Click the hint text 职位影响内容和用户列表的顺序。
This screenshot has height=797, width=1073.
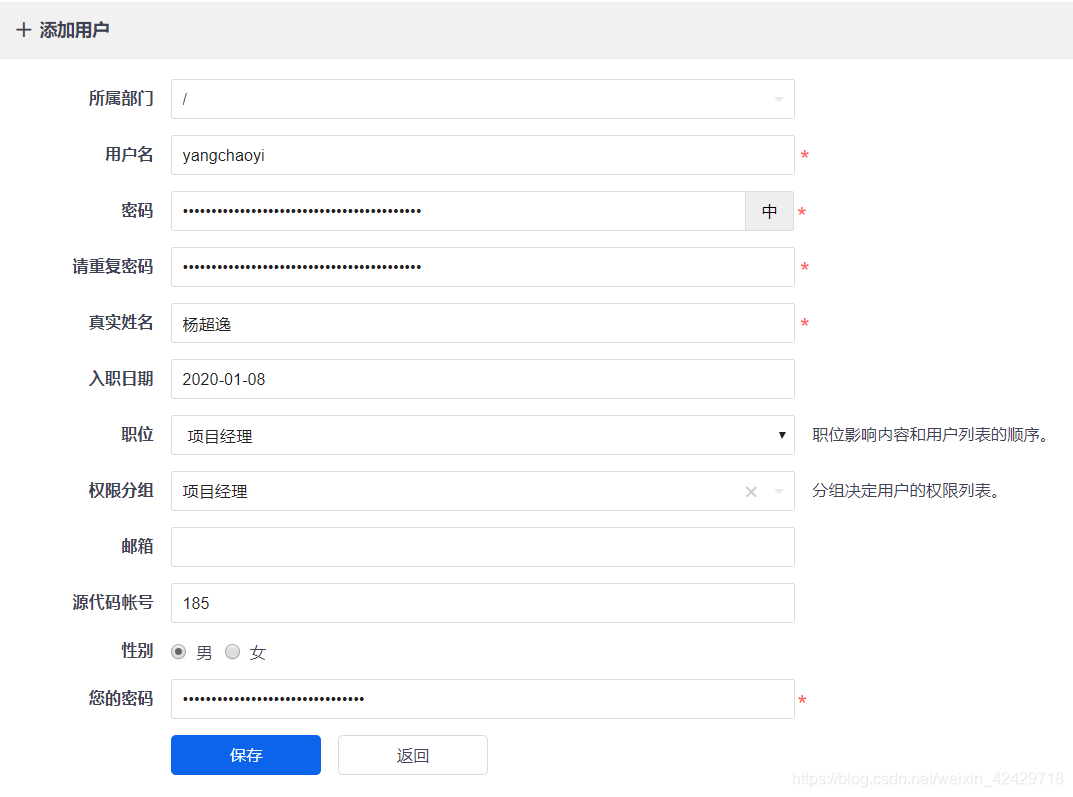click(931, 435)
